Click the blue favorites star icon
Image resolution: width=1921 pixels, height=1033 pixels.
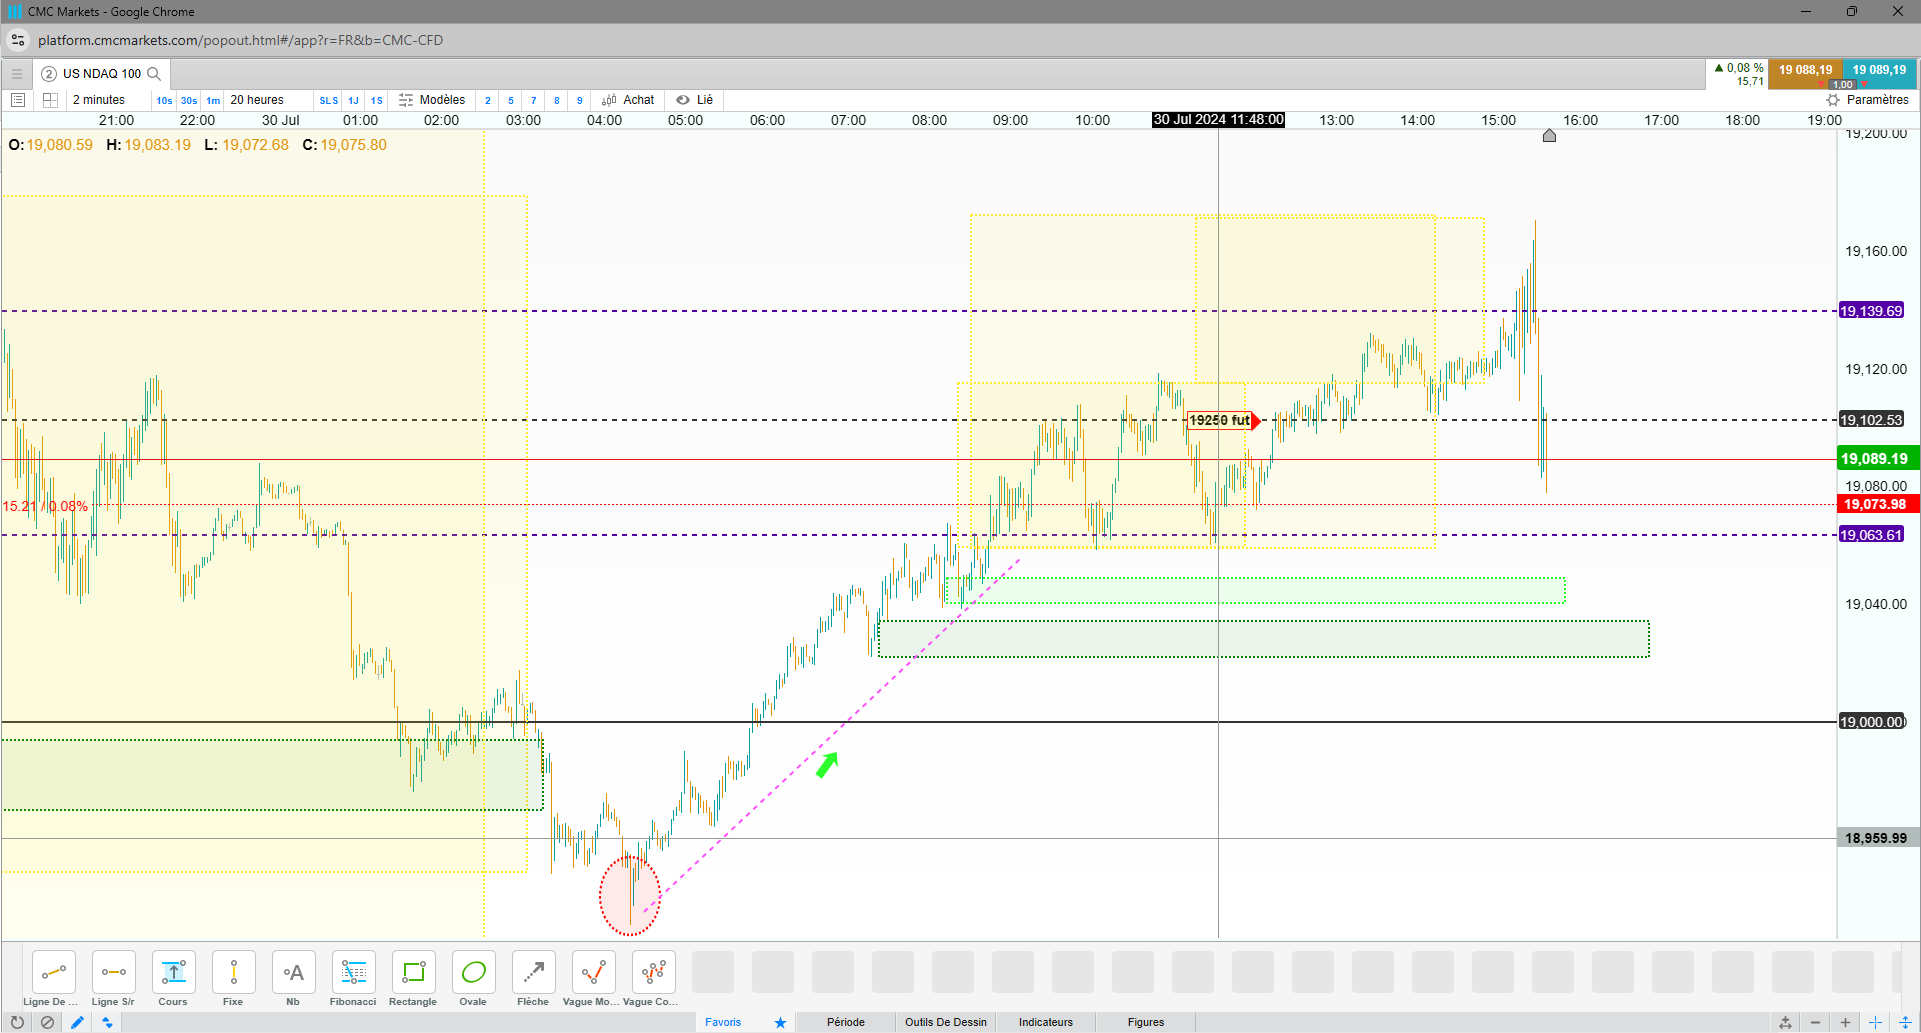point(780,1022)
